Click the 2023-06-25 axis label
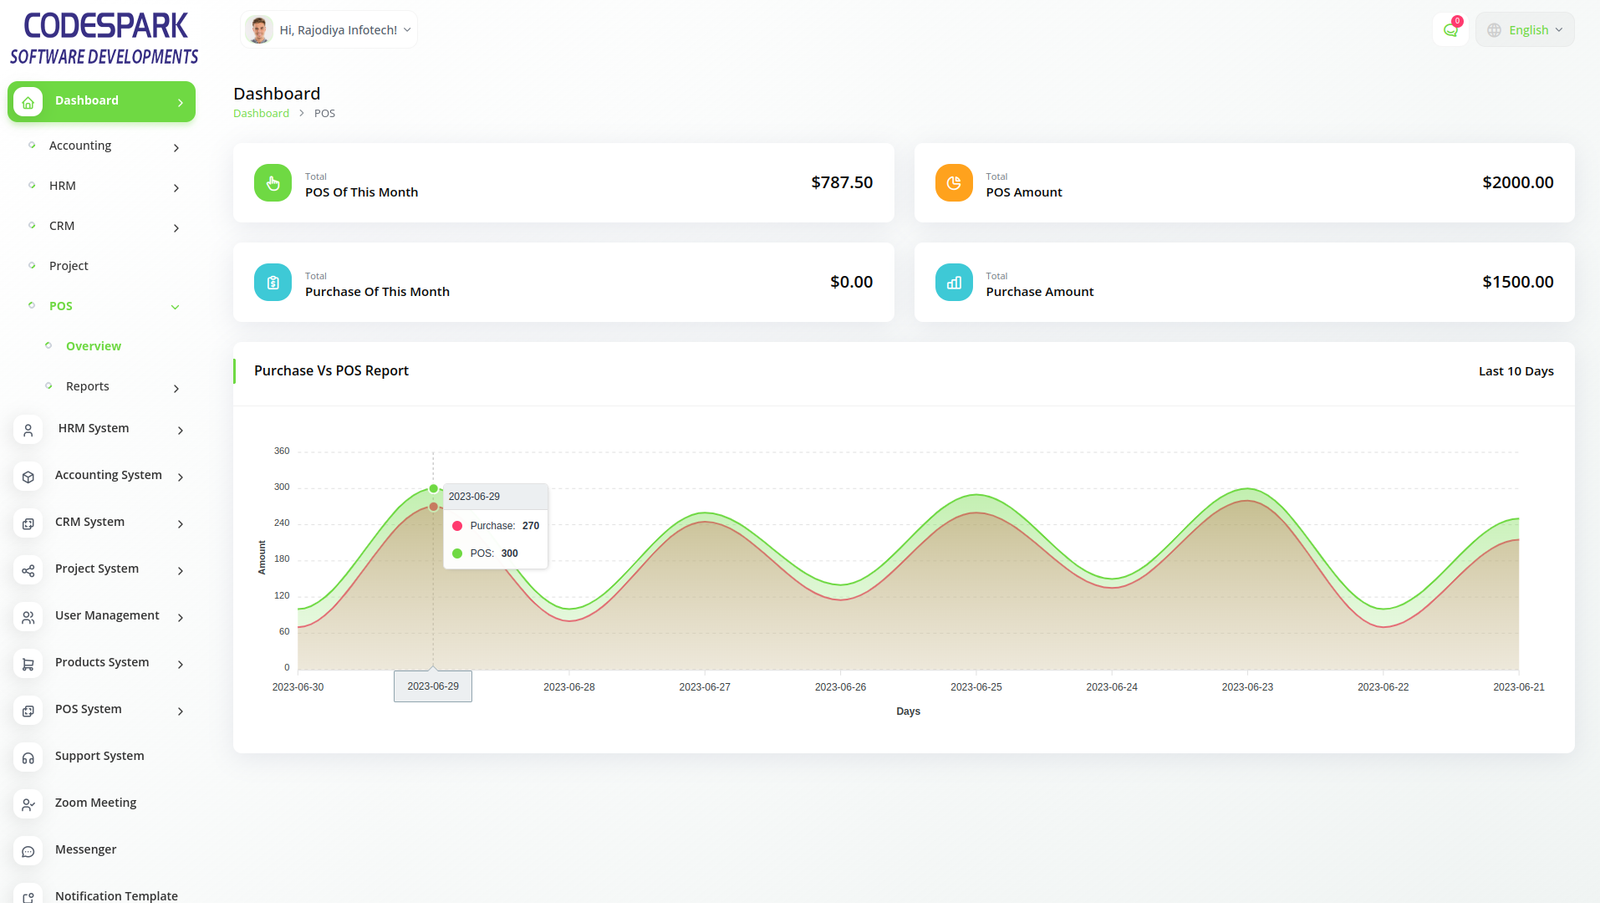This screenshot has width=1600, height=903. pyautogui.click(x=976, y=687)
